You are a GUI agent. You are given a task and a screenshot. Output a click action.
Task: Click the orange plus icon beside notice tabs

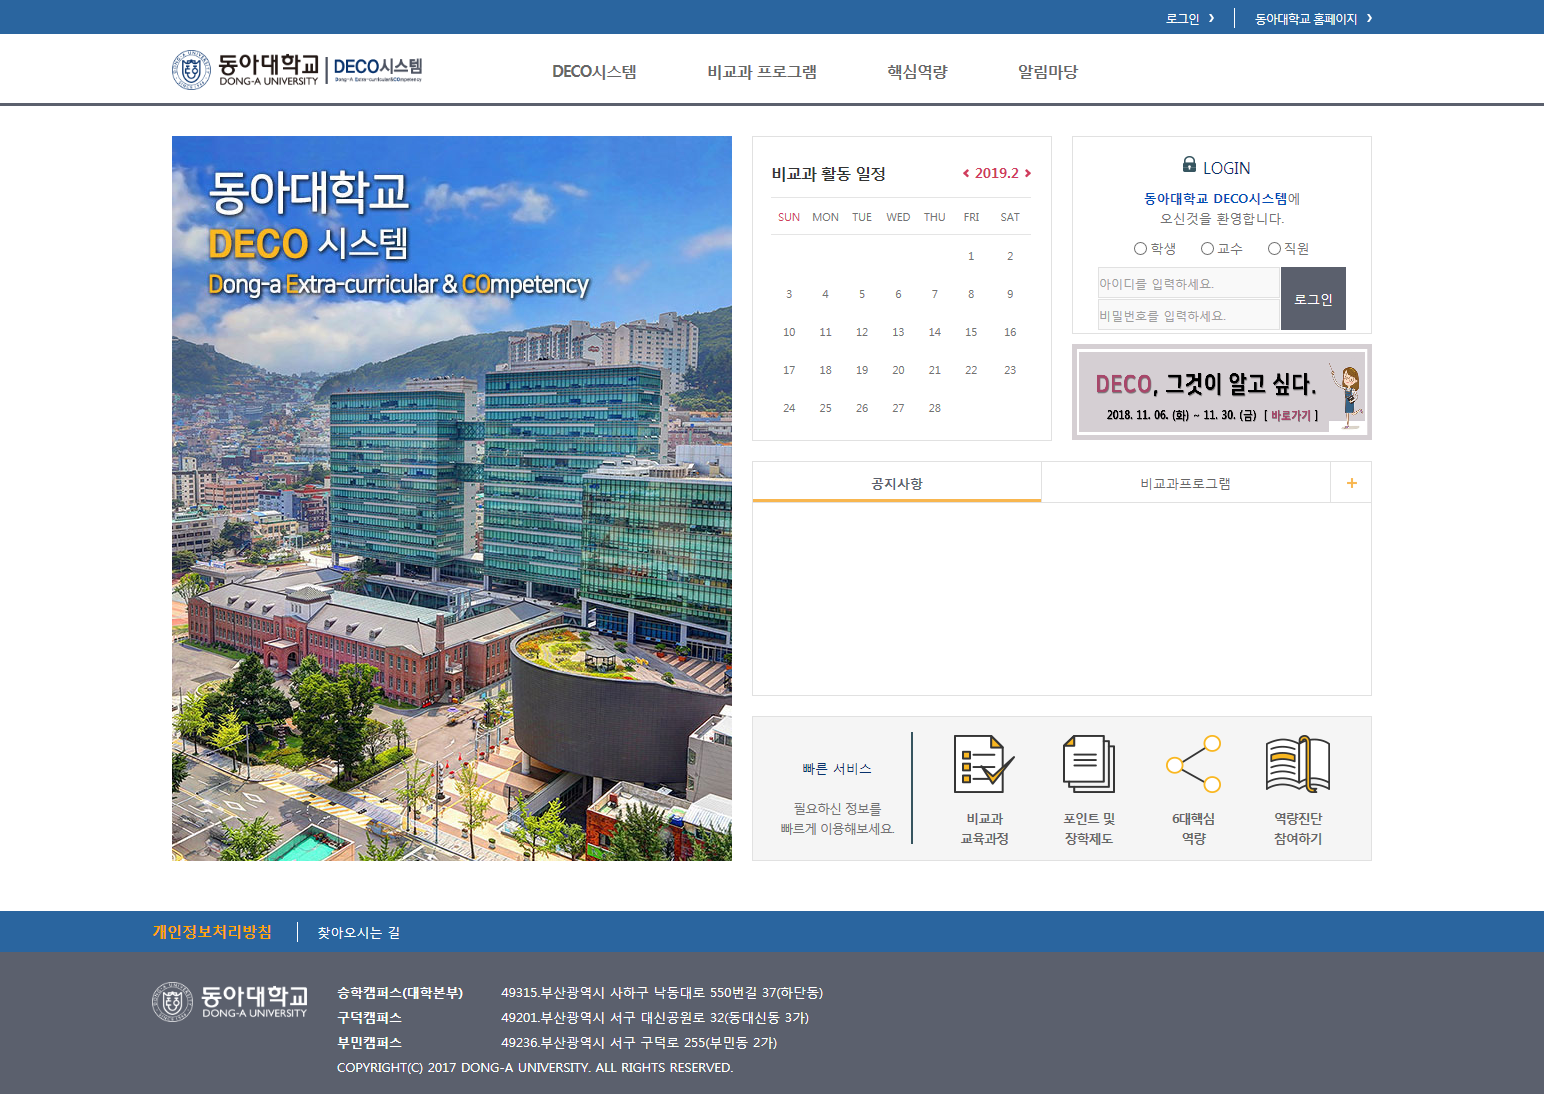(x=1351, y=483)
